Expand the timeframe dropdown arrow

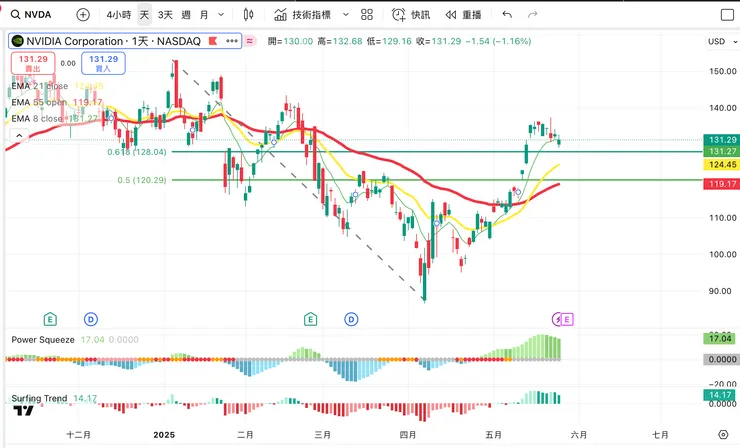221,15
